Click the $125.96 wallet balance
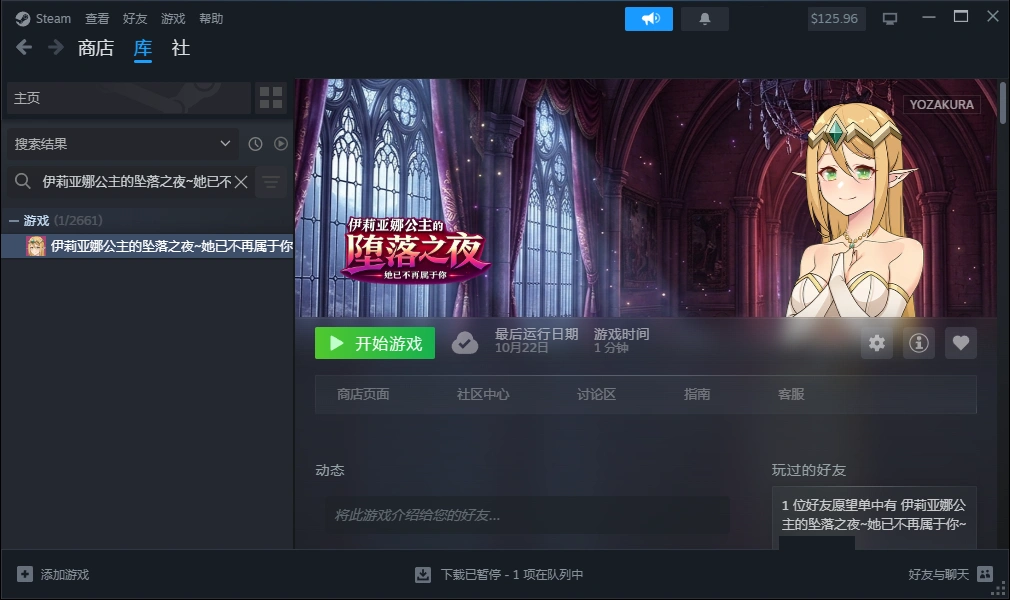This screenshot has height=600, width=1010. 834,19
